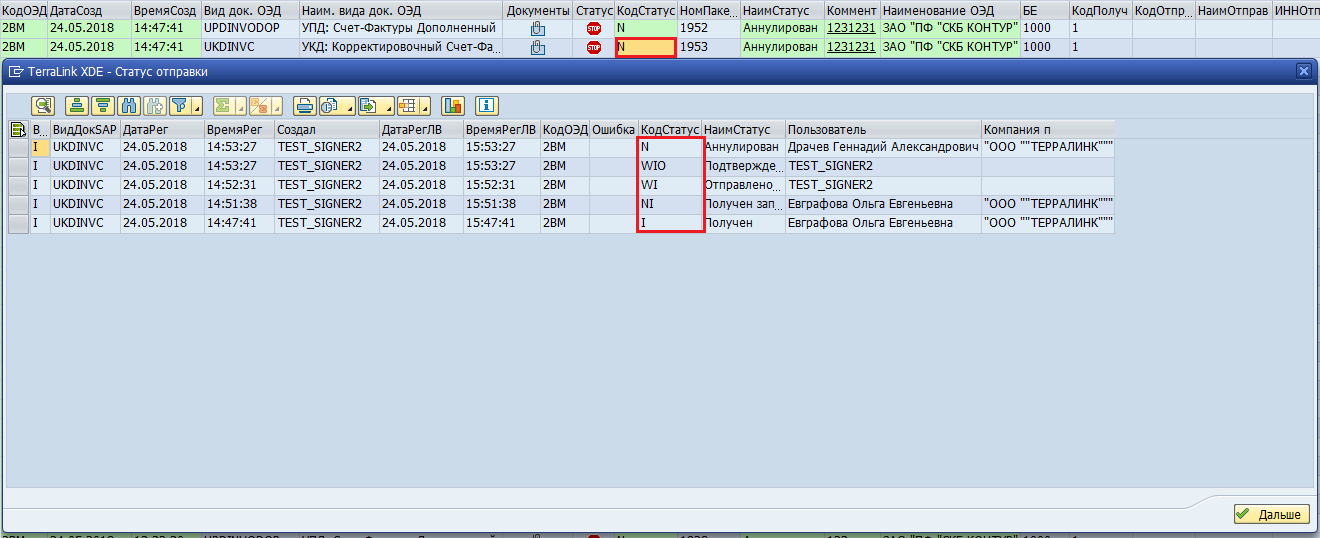Image resolution: width=1320 pixels, height=538 pixels.
Task: Select the row with status code WIO
Action: coord(18,166)
